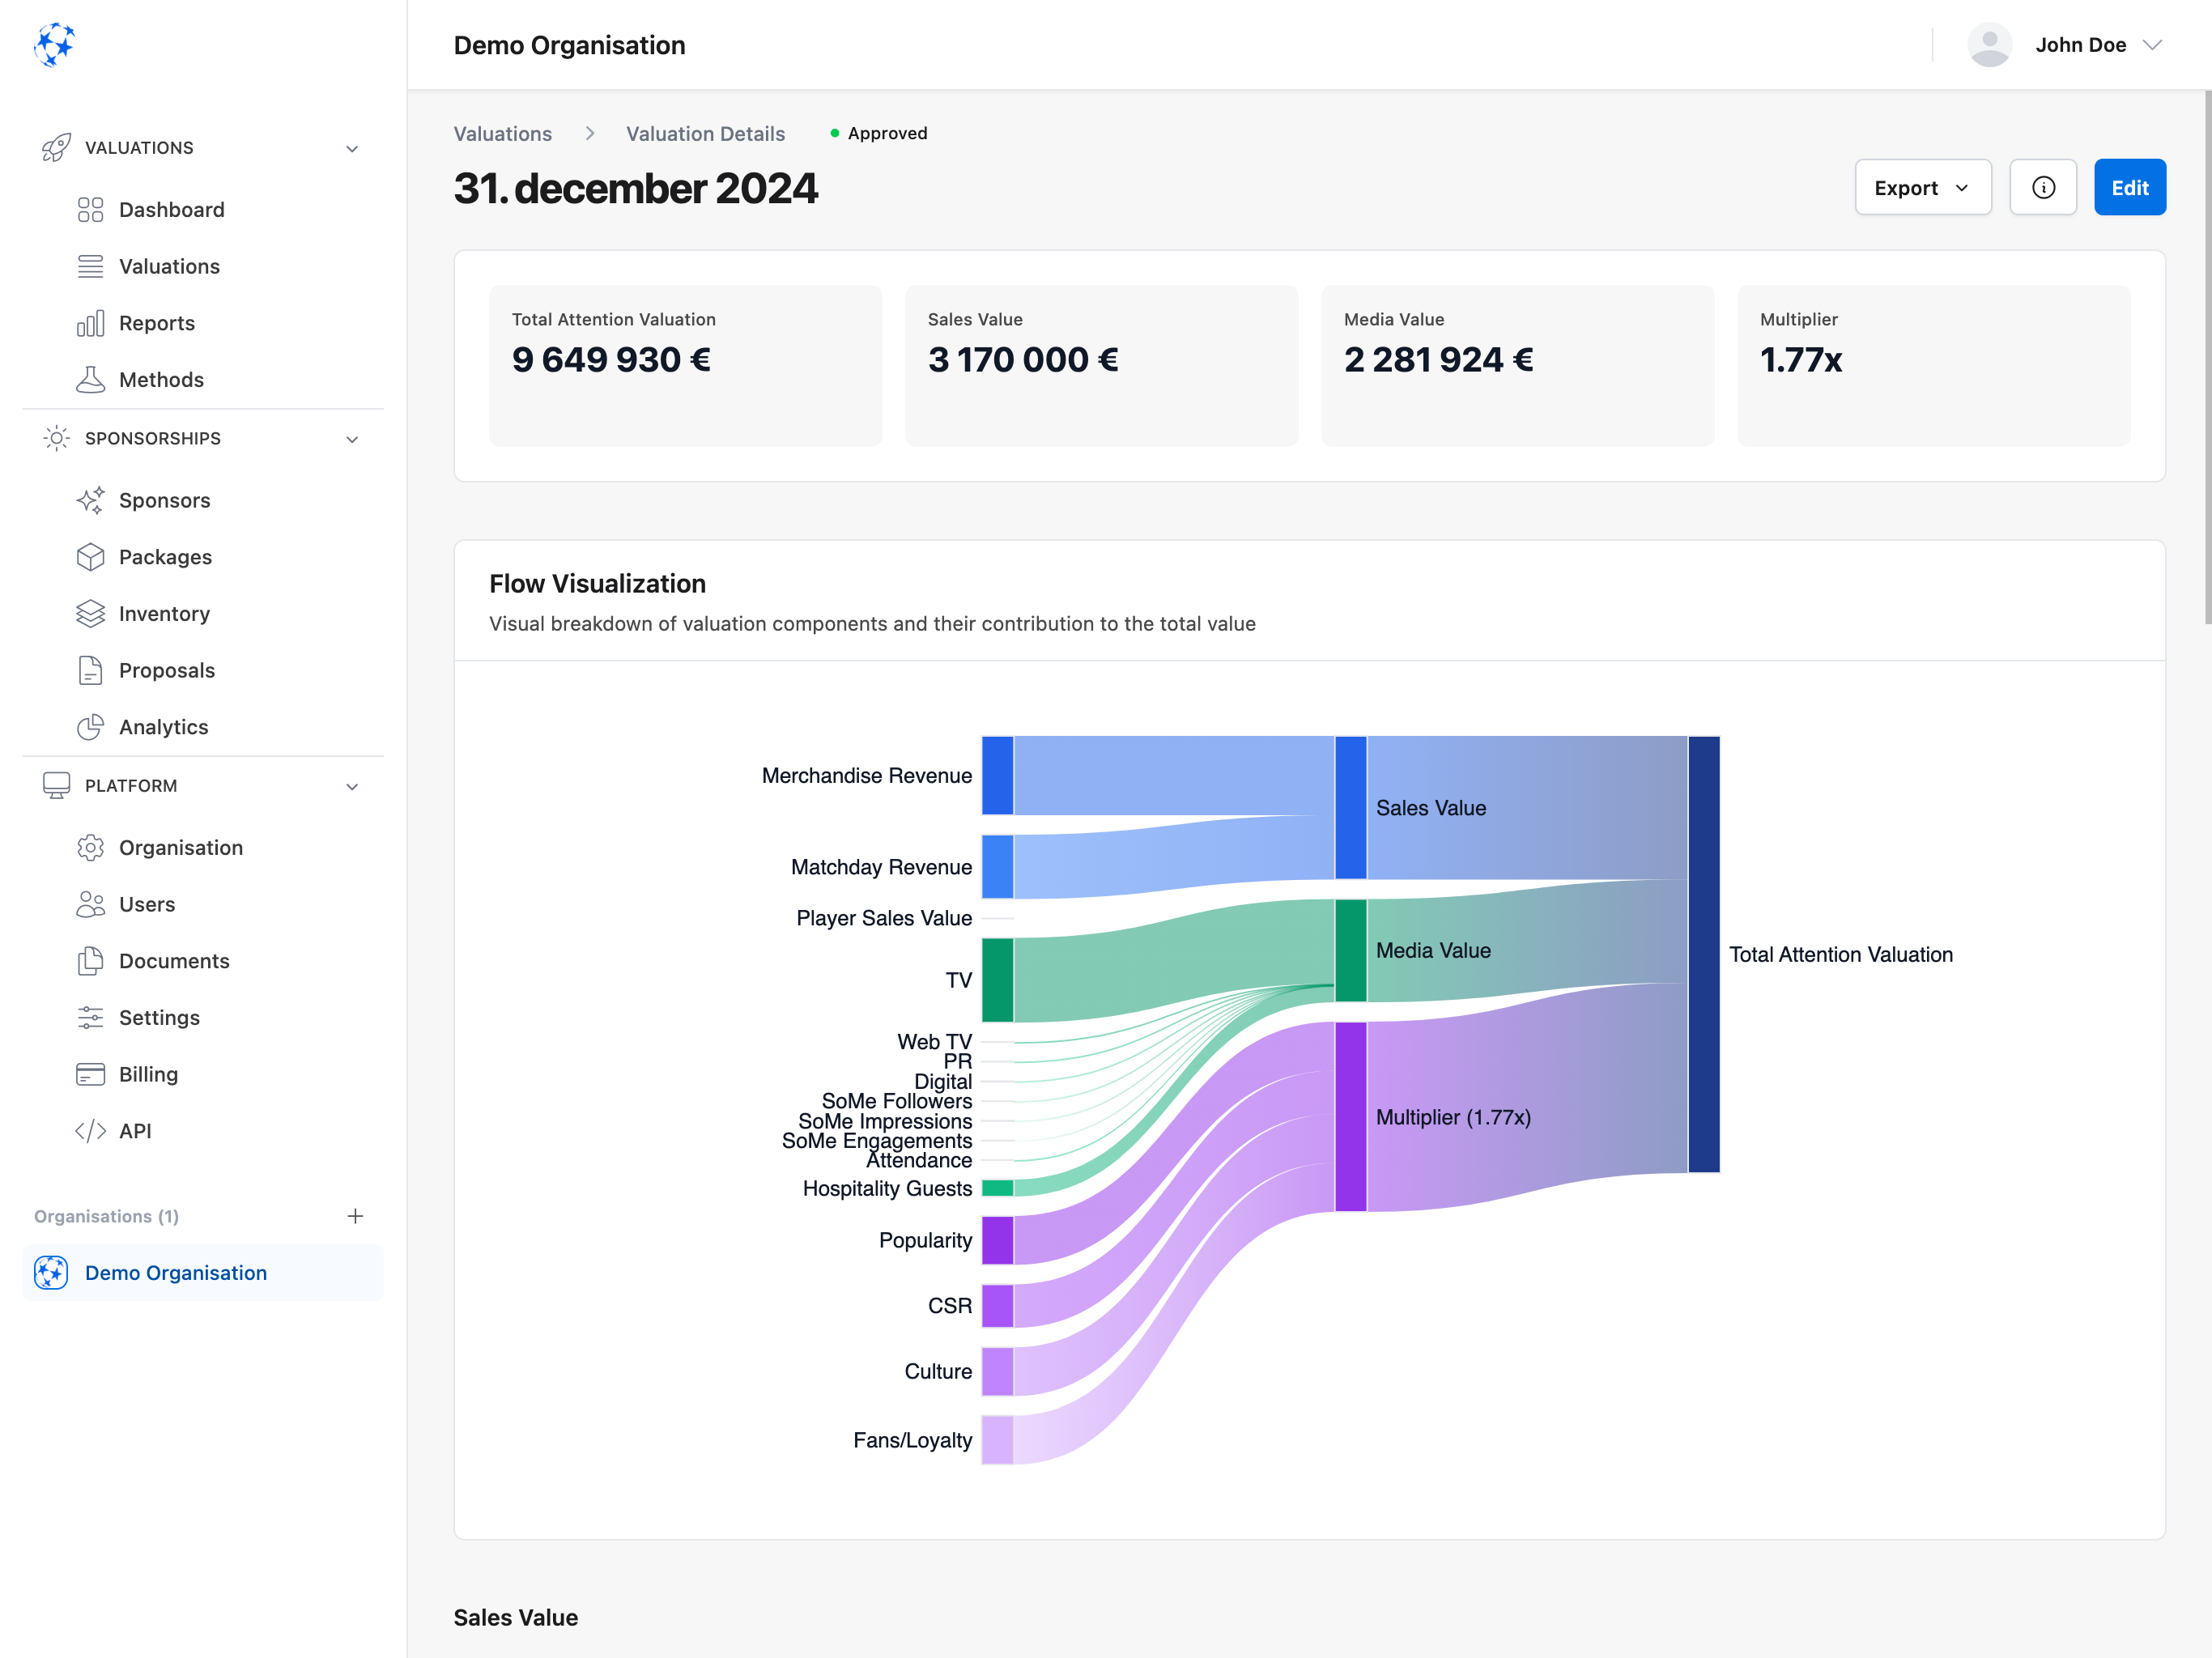The image size is (2212, 1658).
Task: Open the Reports section via its chart icon
Action: (x=91, y=322)
